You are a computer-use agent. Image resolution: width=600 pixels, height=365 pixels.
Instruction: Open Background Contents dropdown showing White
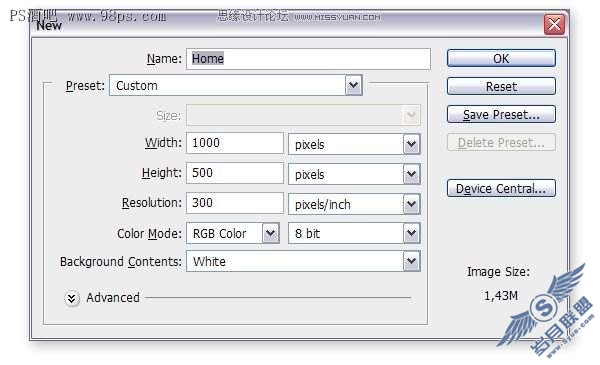coord(303,261)
